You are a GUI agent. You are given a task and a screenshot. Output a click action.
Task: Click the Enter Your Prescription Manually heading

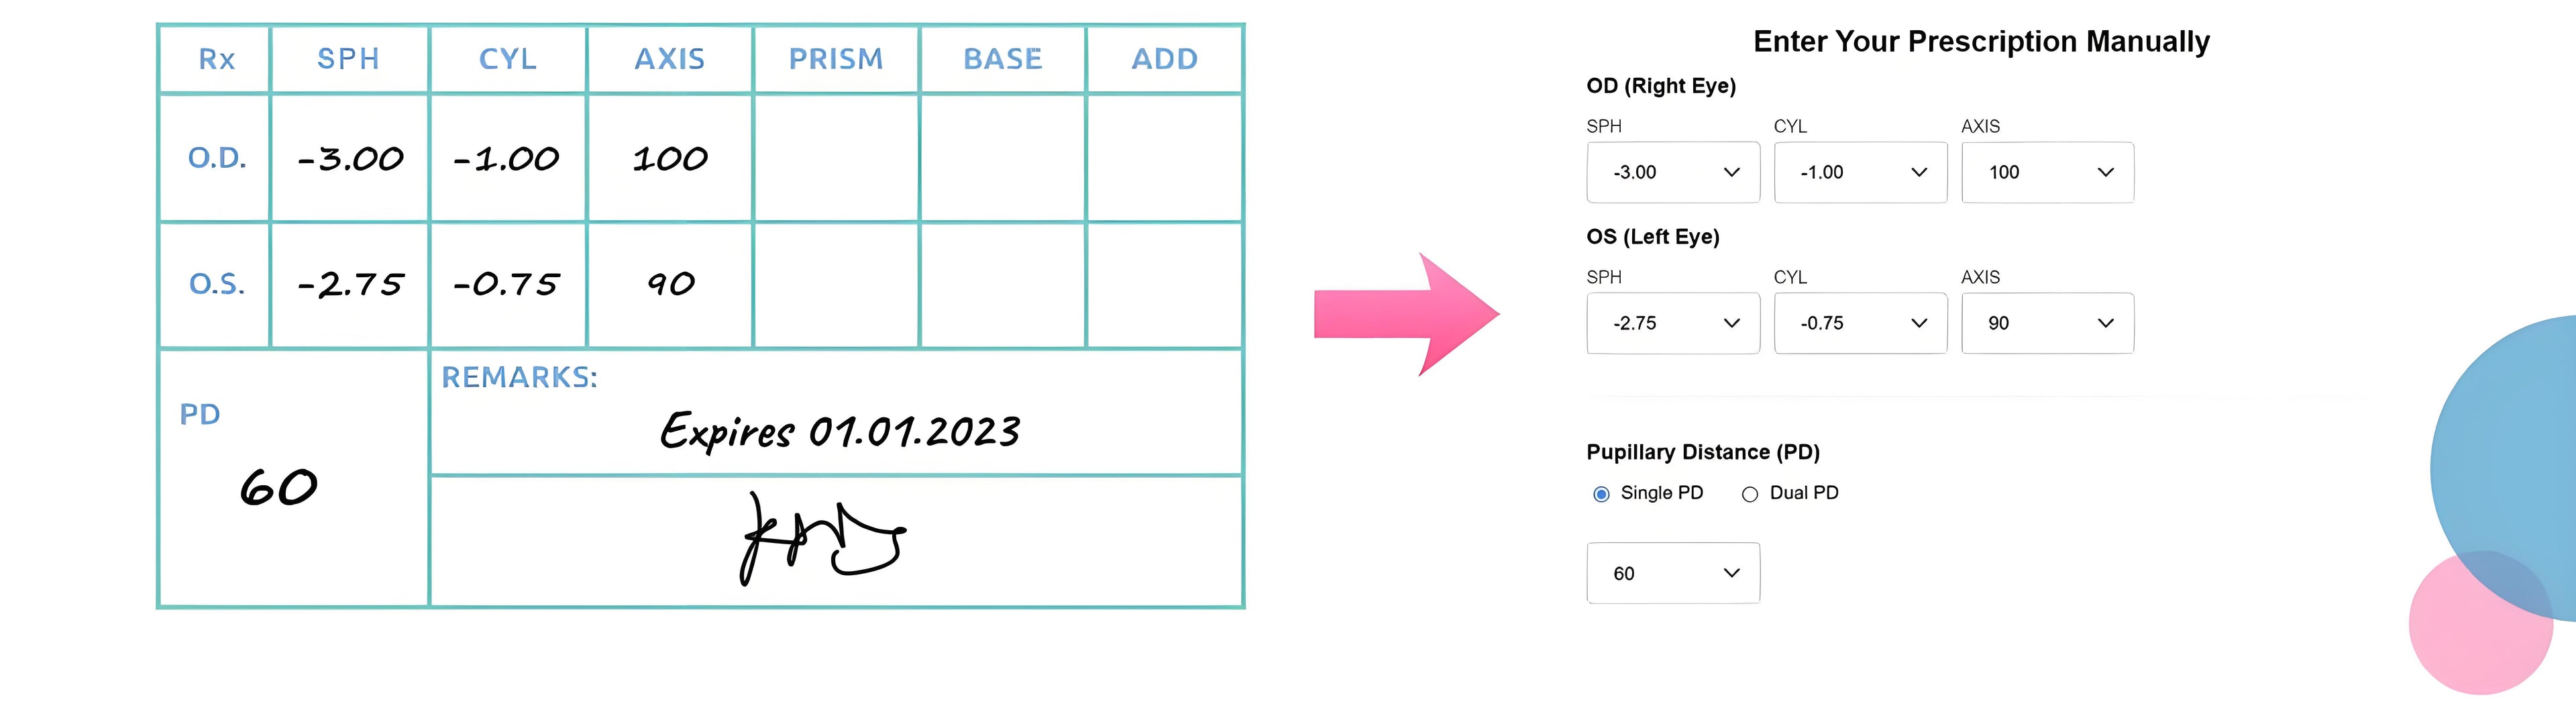point(1981,42)
